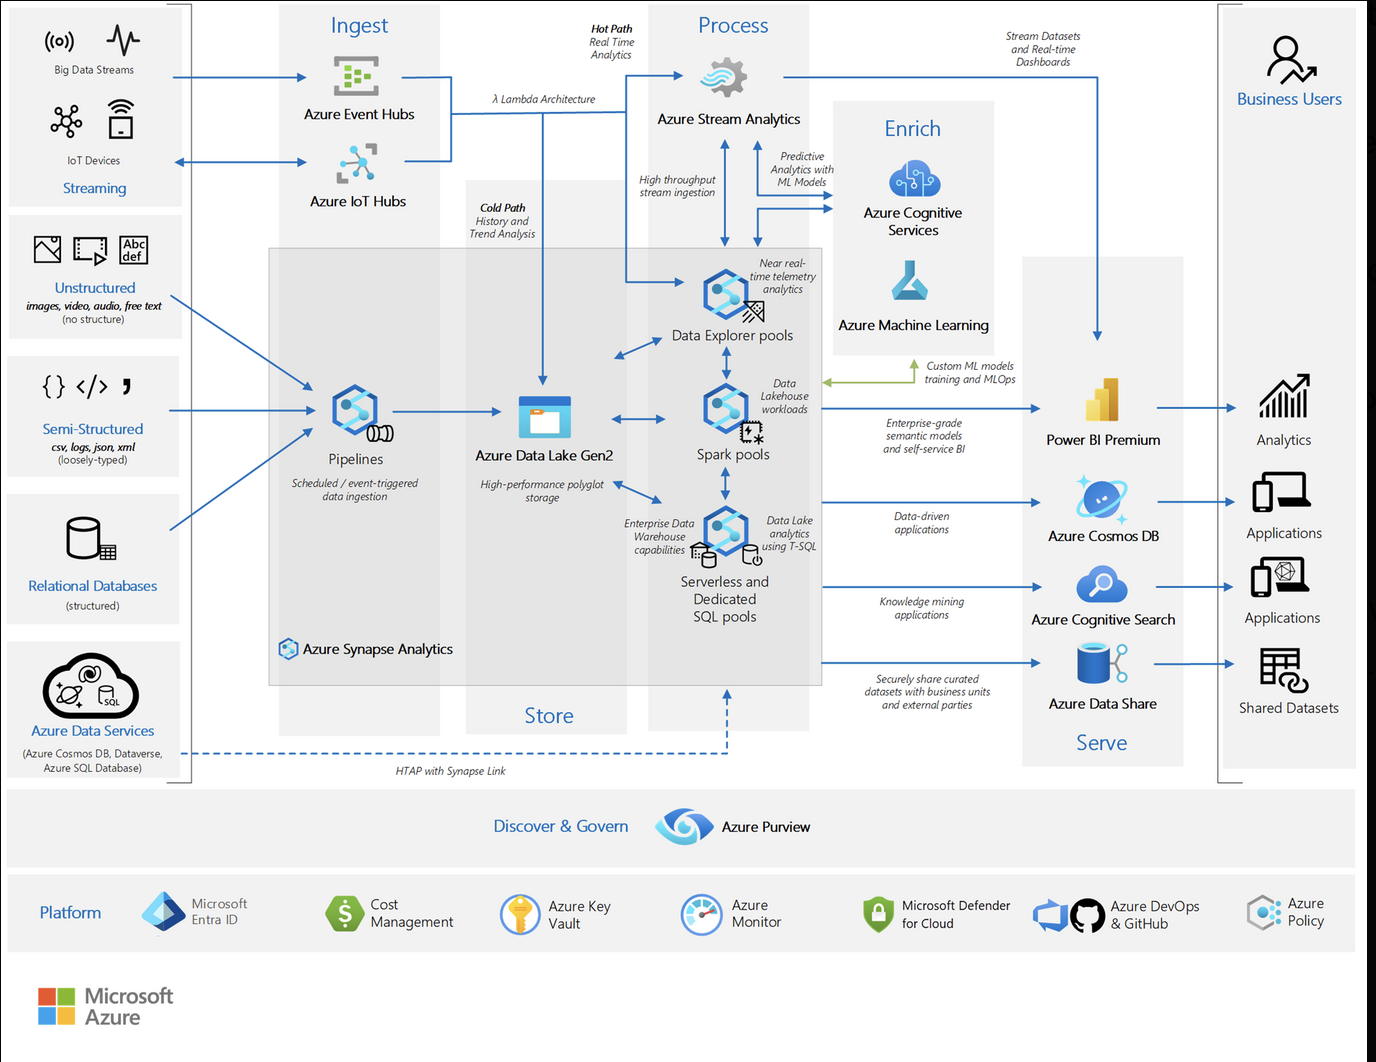Click the Relational Databases label

tap(92, 586)
